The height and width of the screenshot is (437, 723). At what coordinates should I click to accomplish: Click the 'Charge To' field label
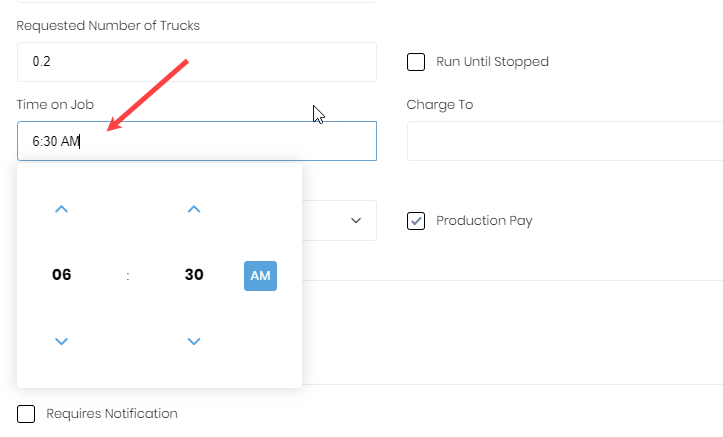[440, 104]
